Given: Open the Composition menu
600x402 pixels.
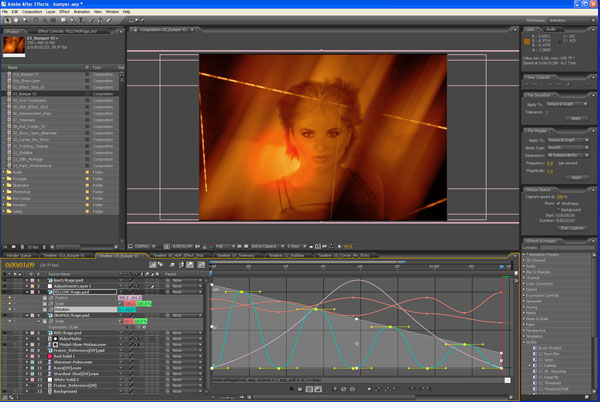Looking at the screenshot, I should point(32,12).
